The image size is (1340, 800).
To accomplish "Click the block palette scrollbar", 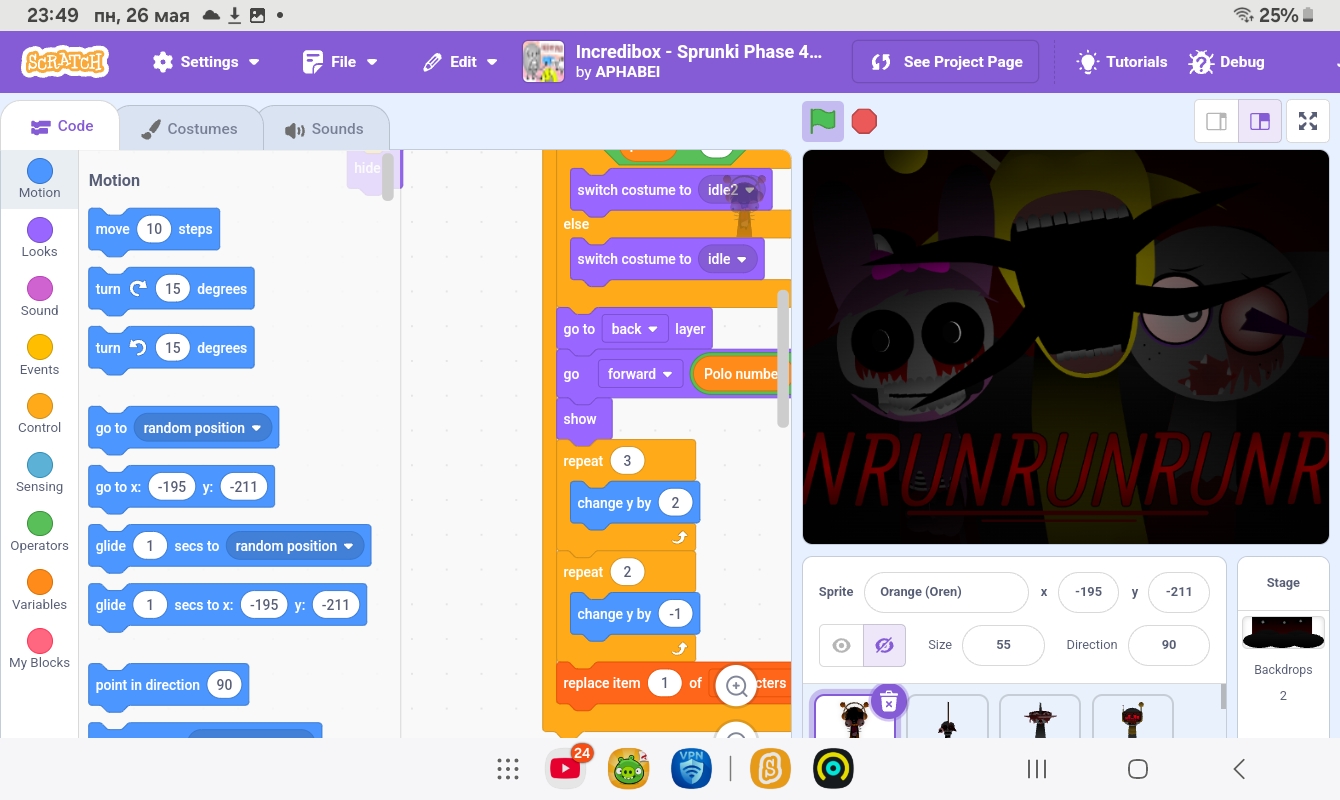I will (388, 177).
